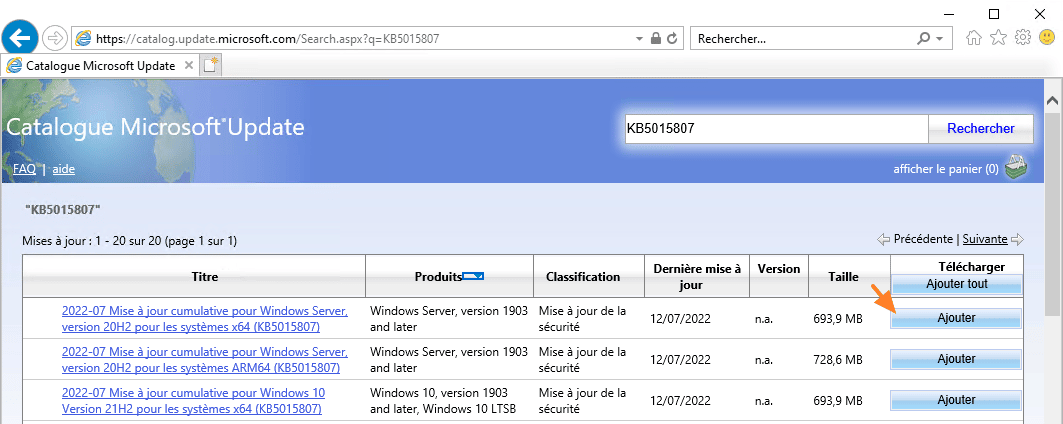
Task: Expand browser search provider dropdown arrow
Action: pyautogui.click(x=940, y=39)
